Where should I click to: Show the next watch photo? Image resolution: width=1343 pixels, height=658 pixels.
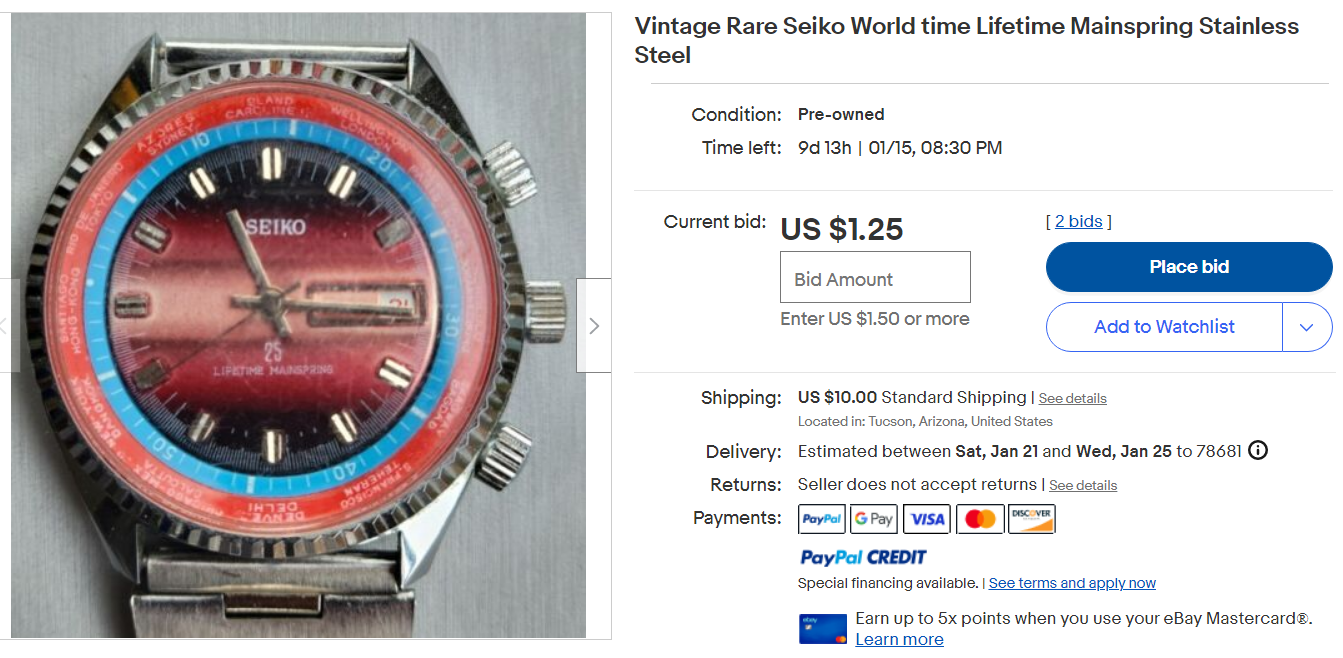click(x=594, y=326)
